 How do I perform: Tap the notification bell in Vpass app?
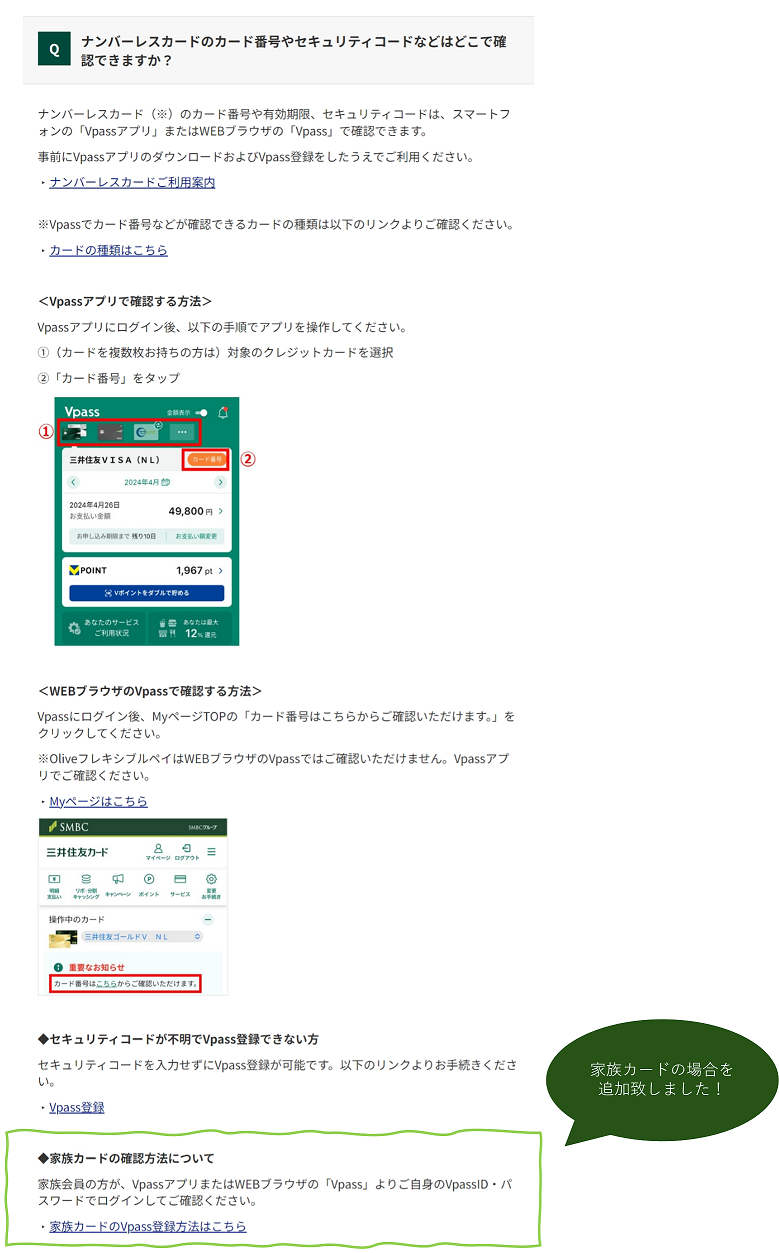(x=222, y=412)
